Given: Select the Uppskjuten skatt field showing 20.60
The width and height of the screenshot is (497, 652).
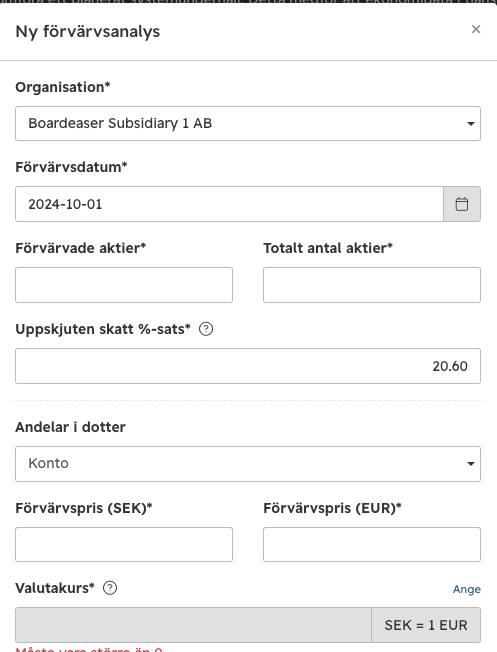Looking at the screenshot, I should click(248, 366).
